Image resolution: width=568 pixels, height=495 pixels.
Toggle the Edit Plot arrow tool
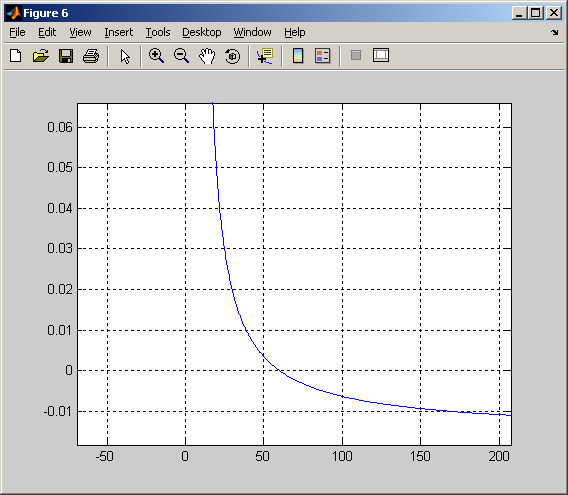(125, 56)
